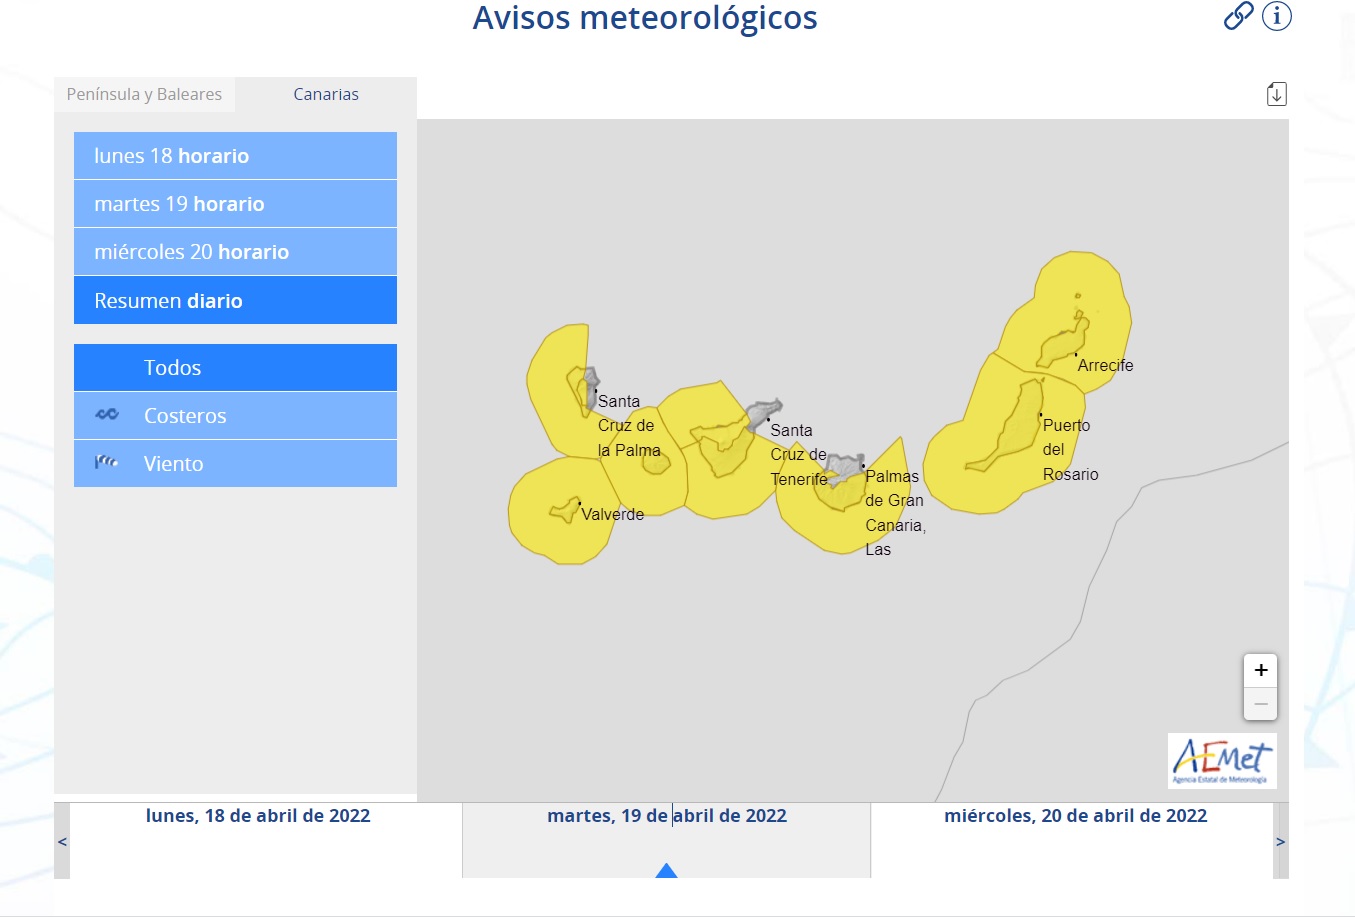Select martes, 19 de abril de 2022

tap(667, 816)
